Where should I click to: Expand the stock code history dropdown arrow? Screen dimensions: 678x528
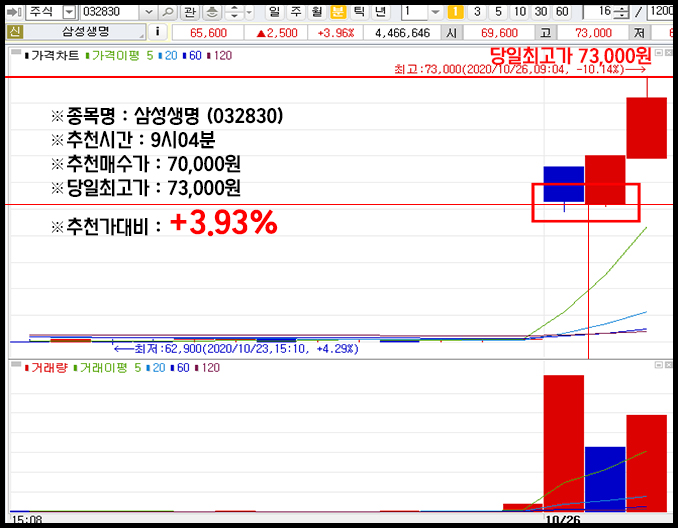148,12
